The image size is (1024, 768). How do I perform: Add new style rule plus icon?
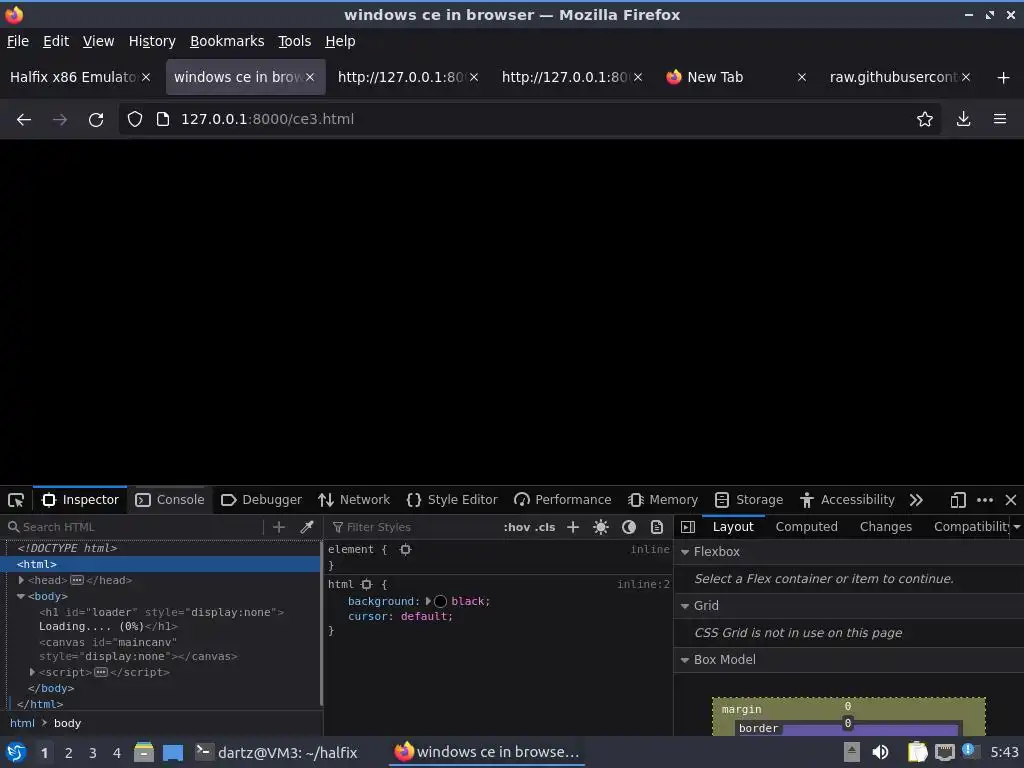573,527
